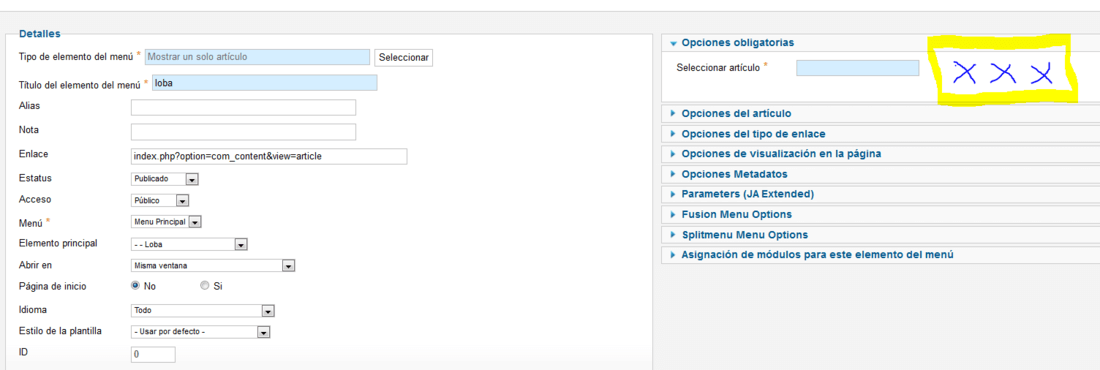Open the Acceso dropdown showing Público

(161, 201)
